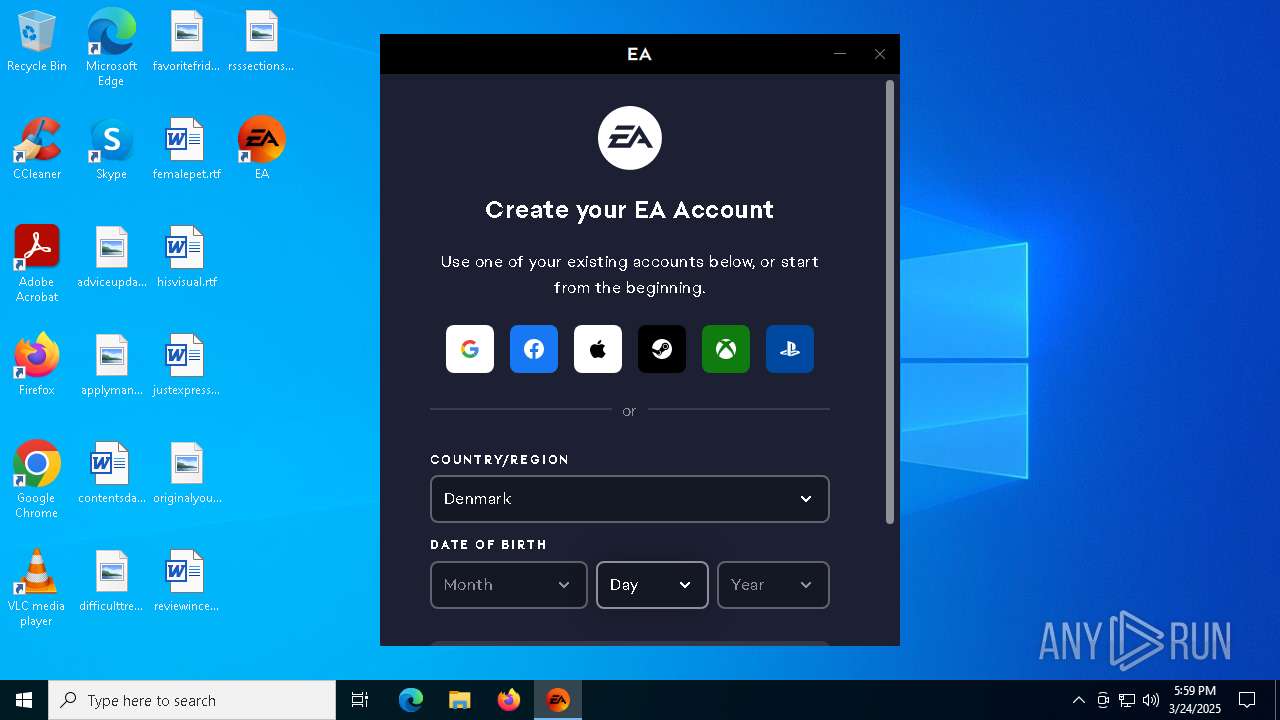Open network status tray icon
Screen dimensions: 1280x720
[1127, 700]
